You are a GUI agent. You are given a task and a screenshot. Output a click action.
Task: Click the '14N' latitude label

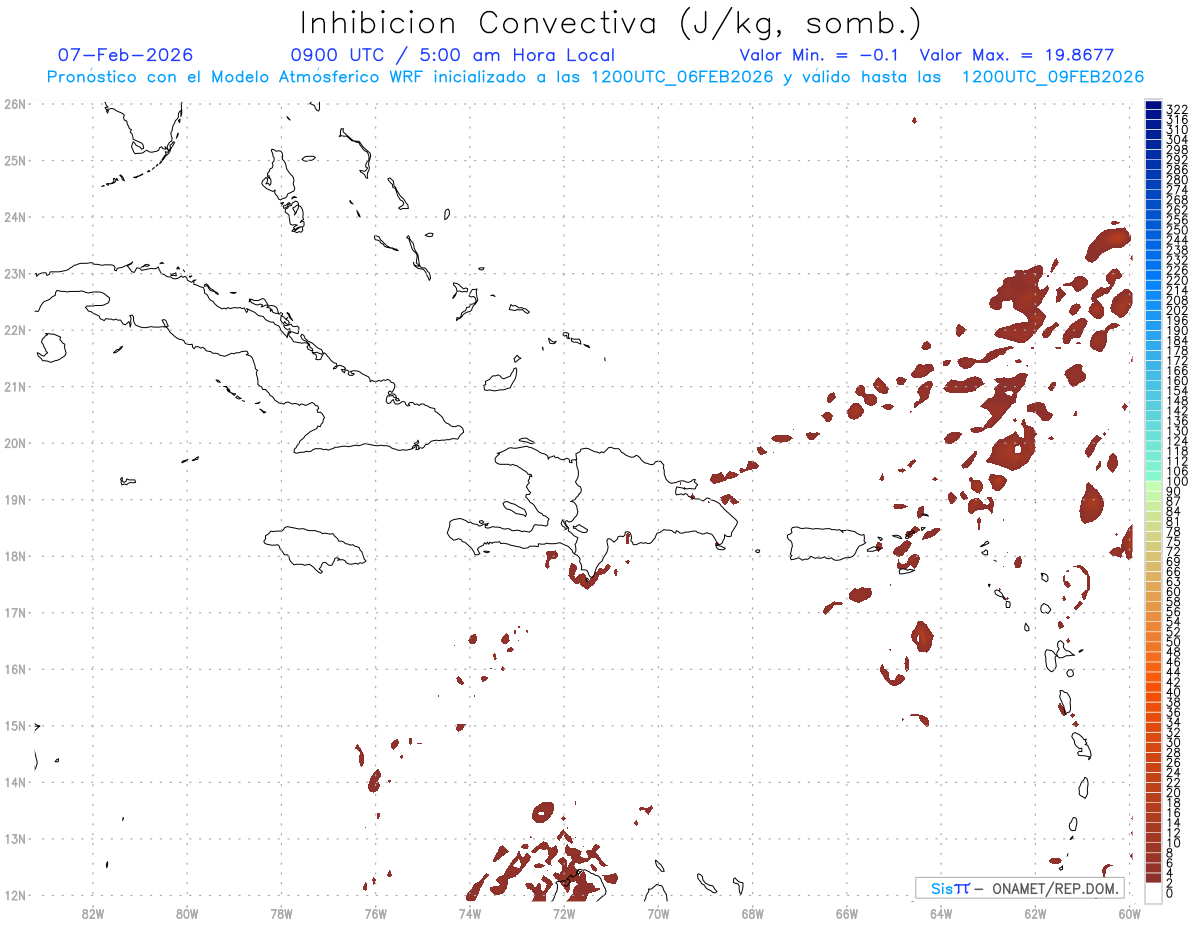(14, 782)
